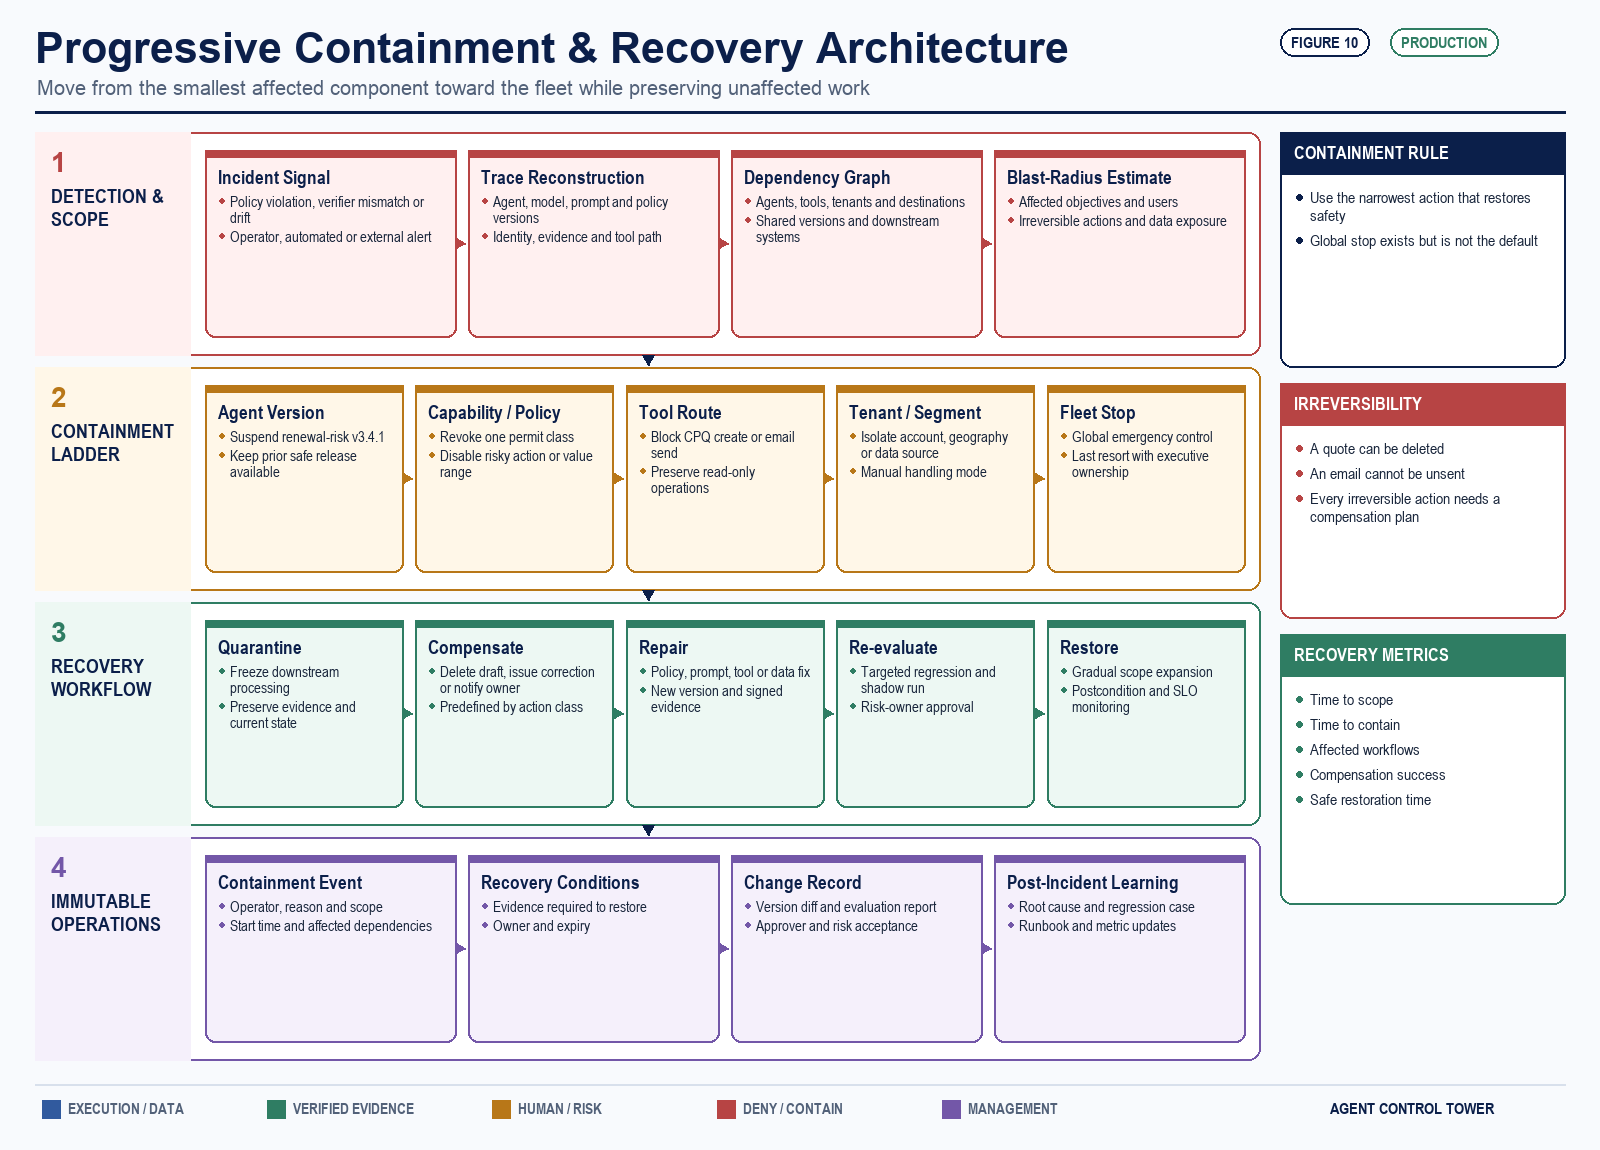Viewport: 1600px width, 1150px height.
Task: Click the arrow between Quarantine and Compensate
Action: tap(409, 714)
